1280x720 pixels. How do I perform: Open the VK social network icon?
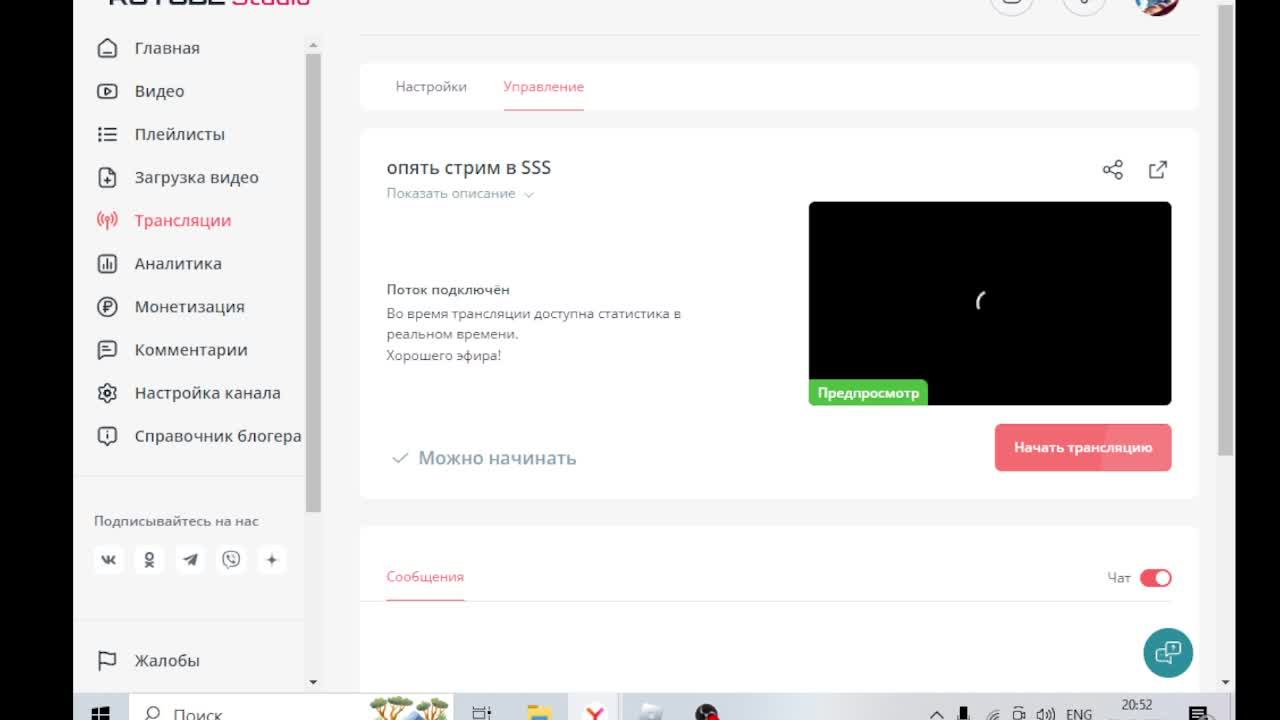coord(108,560)
